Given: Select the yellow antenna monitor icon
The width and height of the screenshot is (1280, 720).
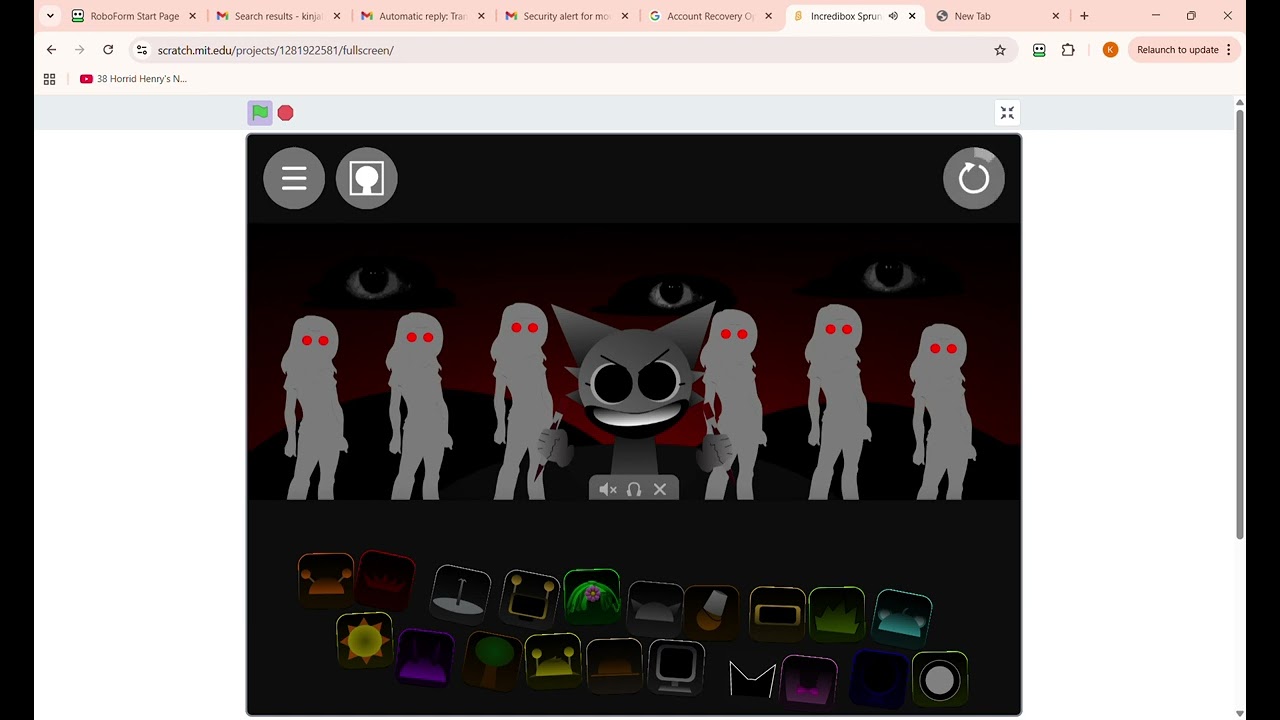Looking at the screenshot, I should (x=529, y=597).
